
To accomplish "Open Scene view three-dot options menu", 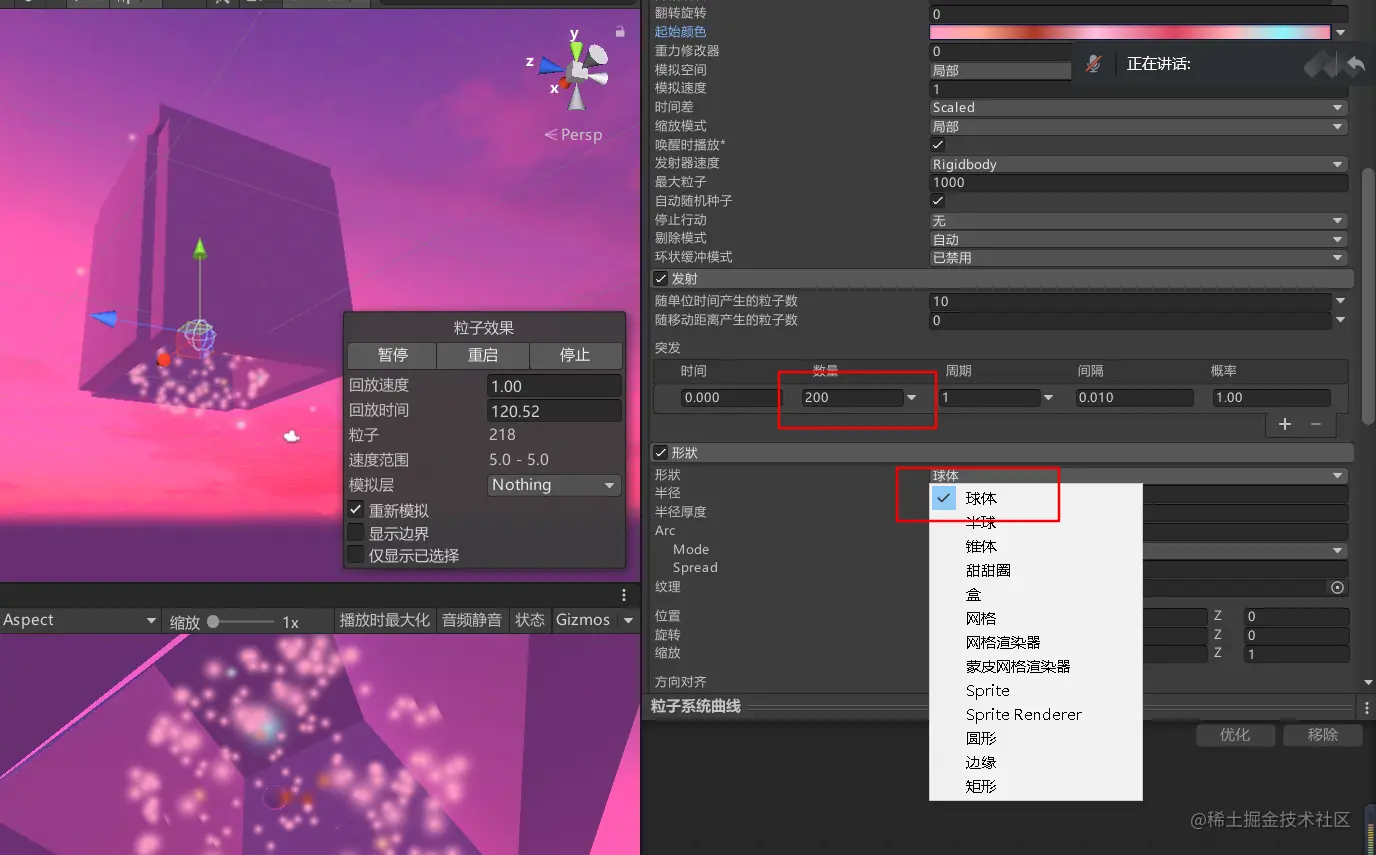I will pos(624,595).
